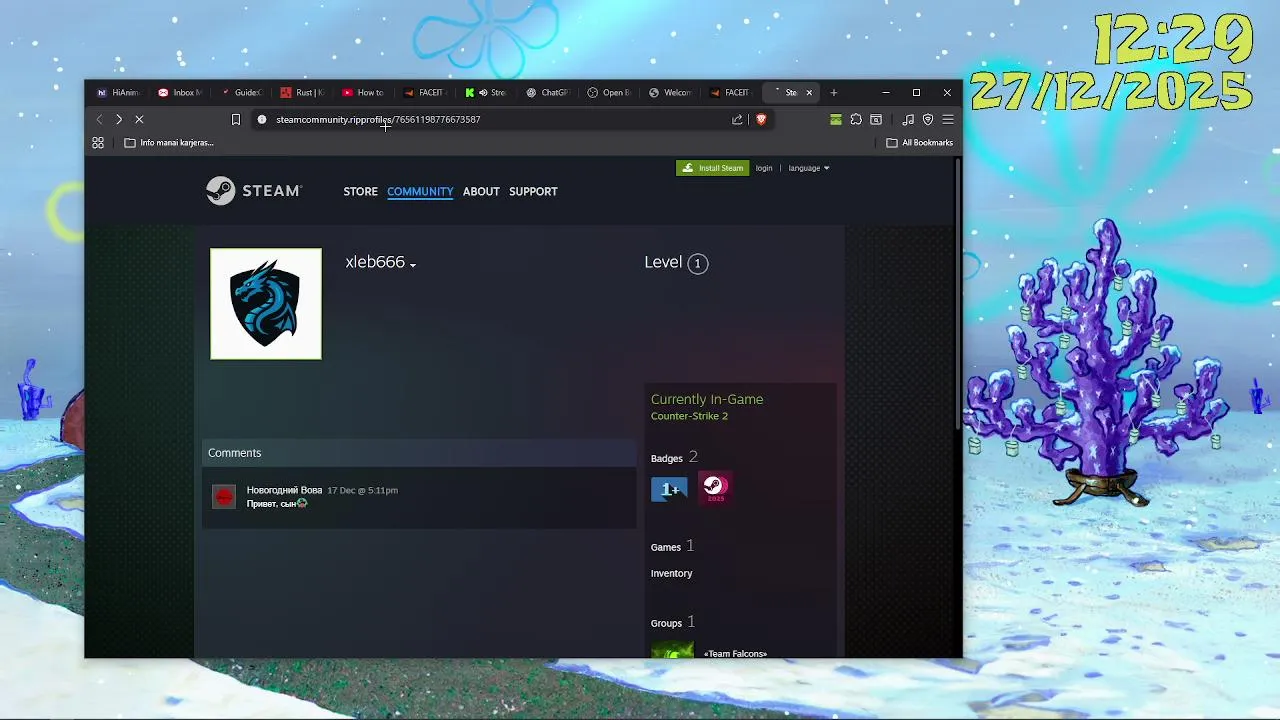Click the Level 1 badge circle
Viewport: 1280px width, 720px height.
pos(697,264)
